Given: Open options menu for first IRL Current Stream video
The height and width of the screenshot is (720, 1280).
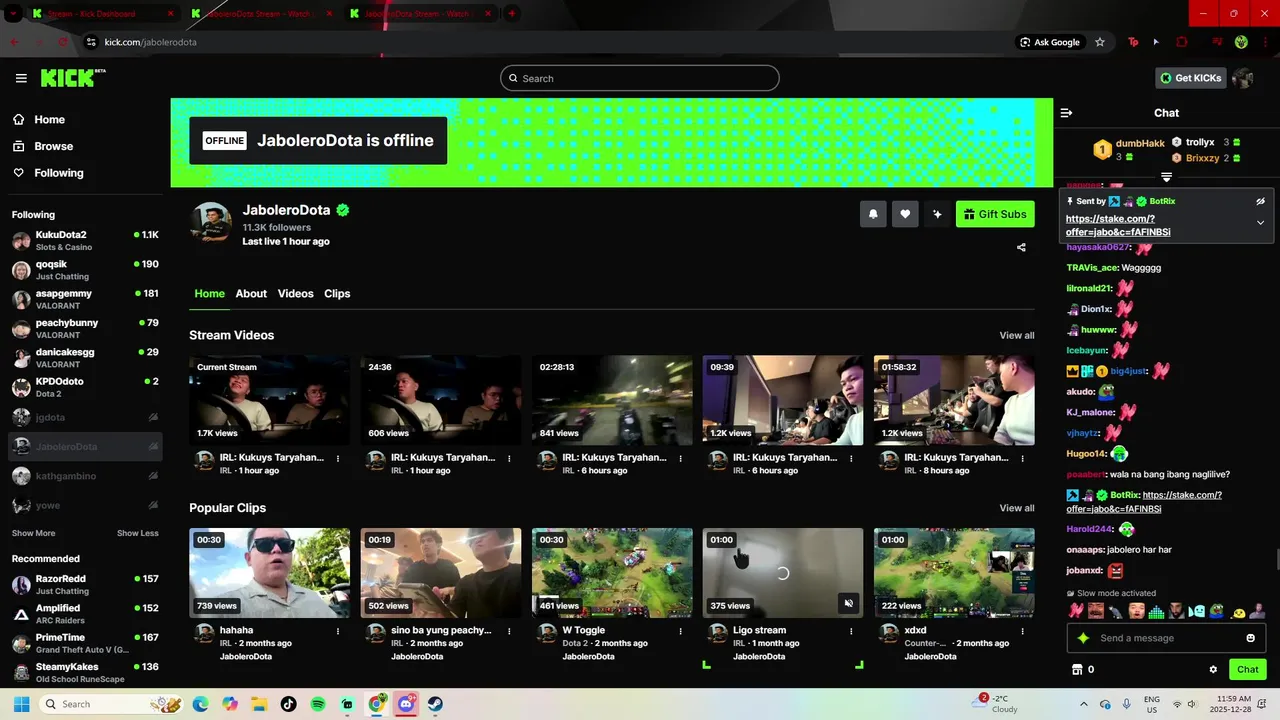Looking at the screenshot, I should tap(338, 459).
